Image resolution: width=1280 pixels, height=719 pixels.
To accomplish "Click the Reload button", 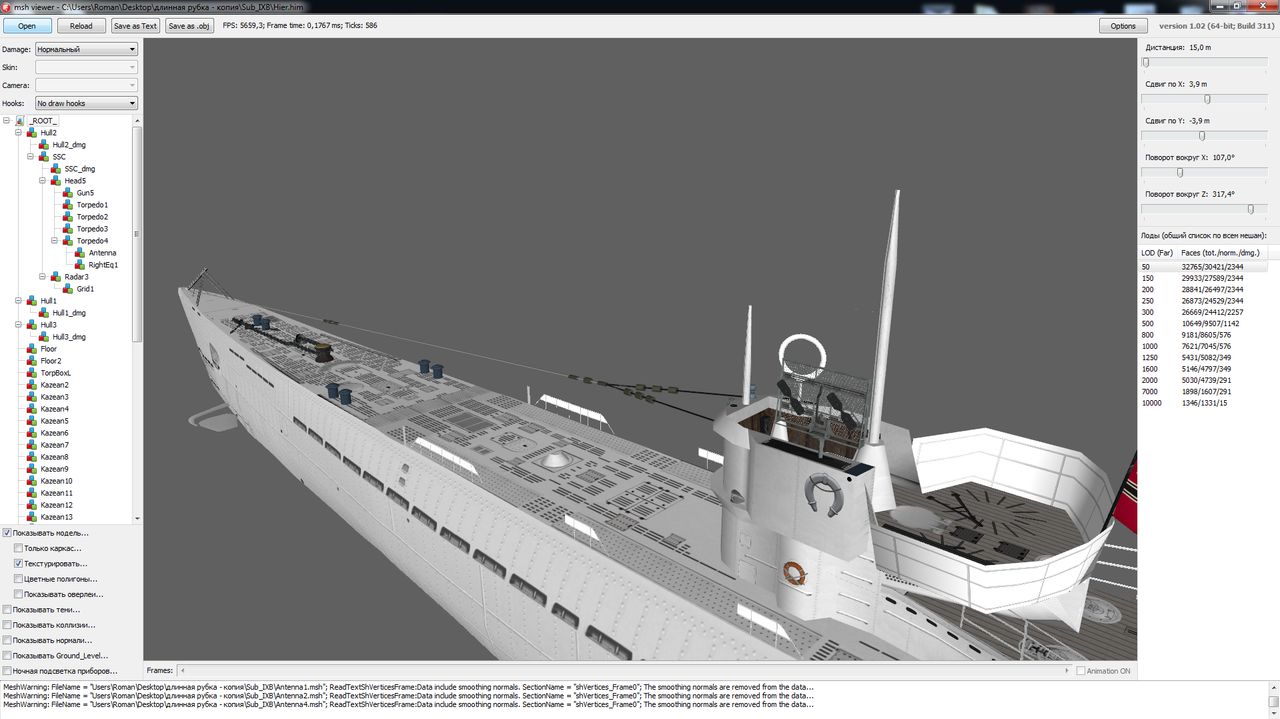I will pyautogui.click(x=81, y=26).
